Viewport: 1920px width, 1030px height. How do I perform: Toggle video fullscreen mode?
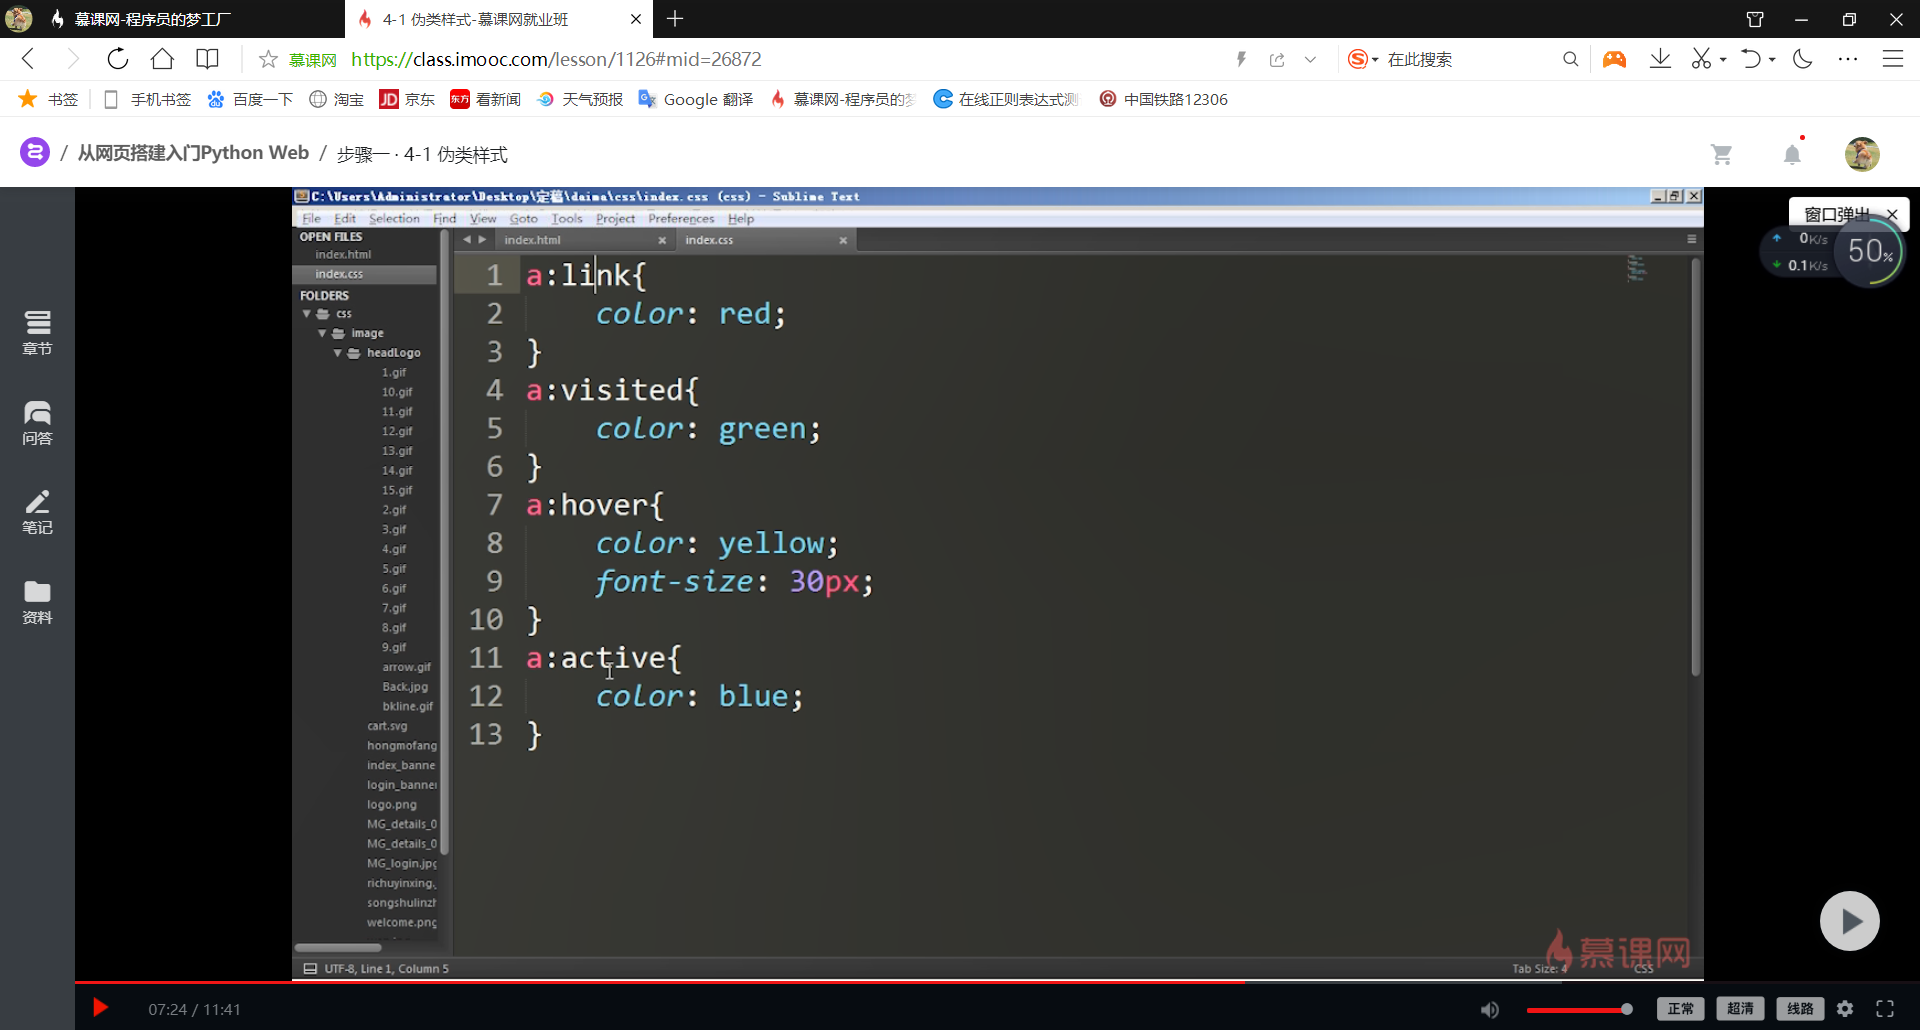(1885, 1009)
